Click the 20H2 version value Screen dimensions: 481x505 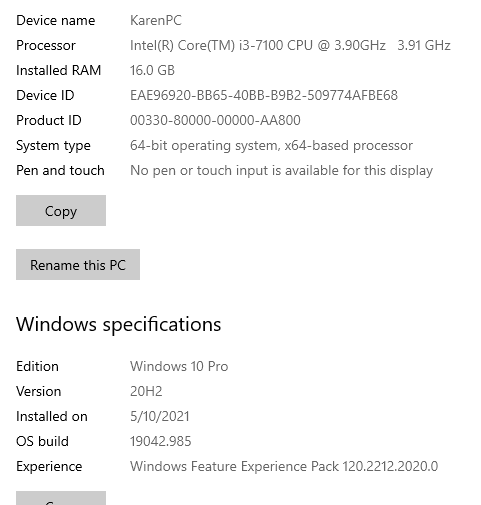tap(146, 391)
